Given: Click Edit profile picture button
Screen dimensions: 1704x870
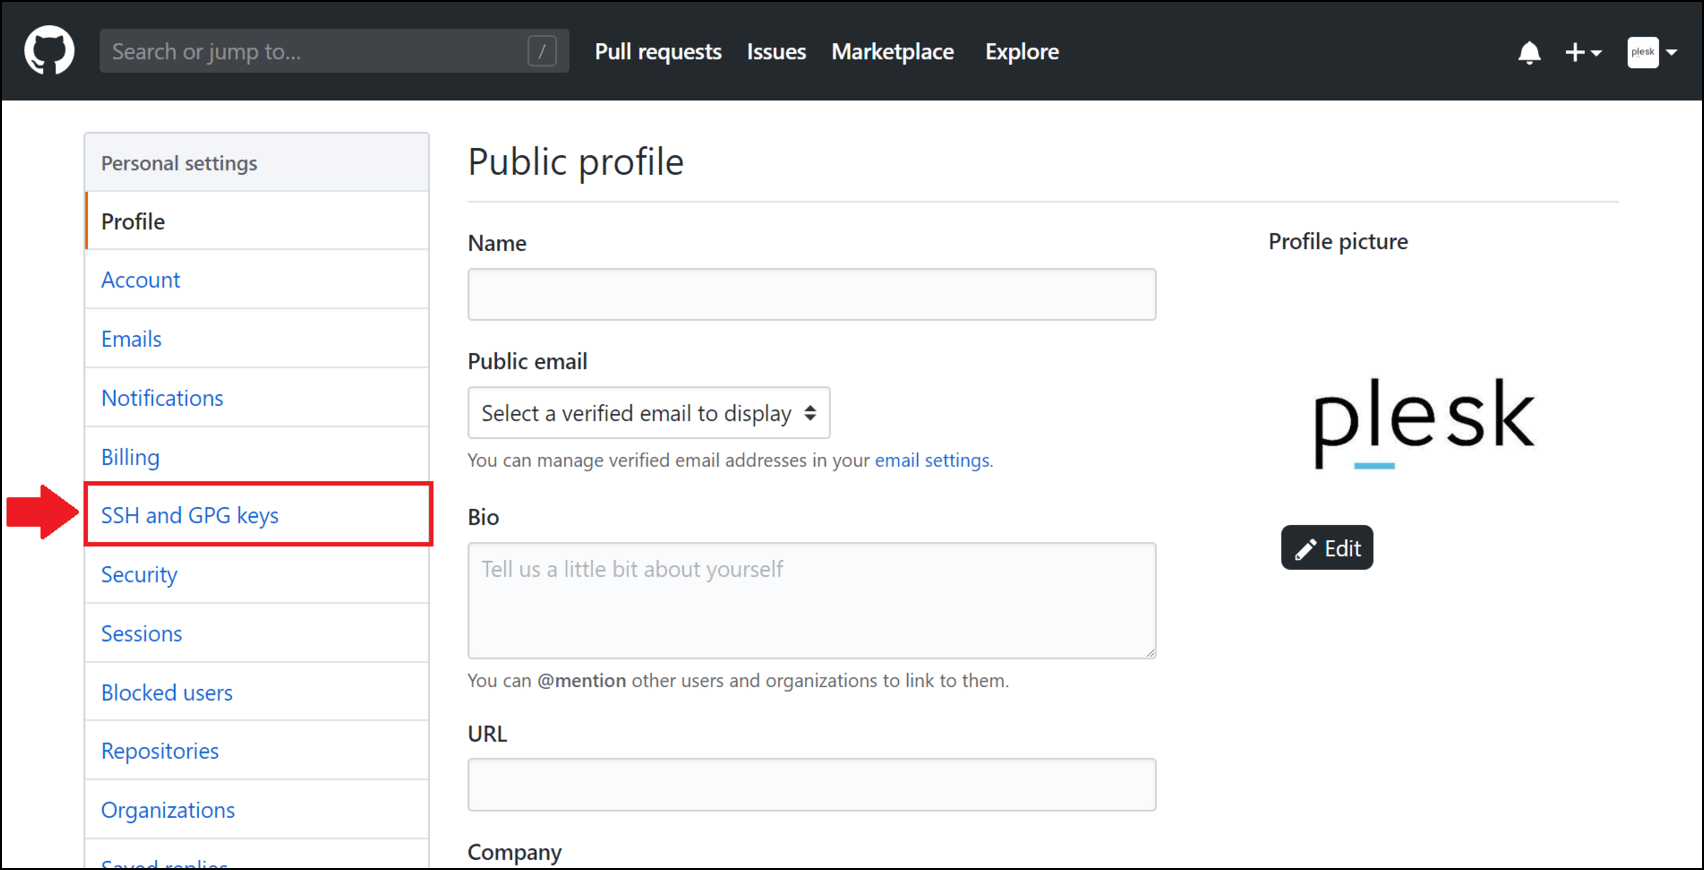Looking at the screenshot, I should (1327, 548).
